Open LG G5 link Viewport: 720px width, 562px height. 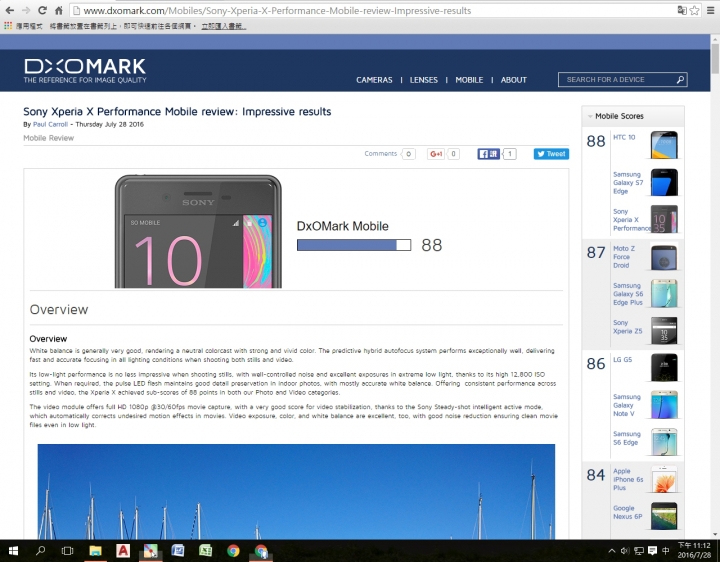[622, 360]
